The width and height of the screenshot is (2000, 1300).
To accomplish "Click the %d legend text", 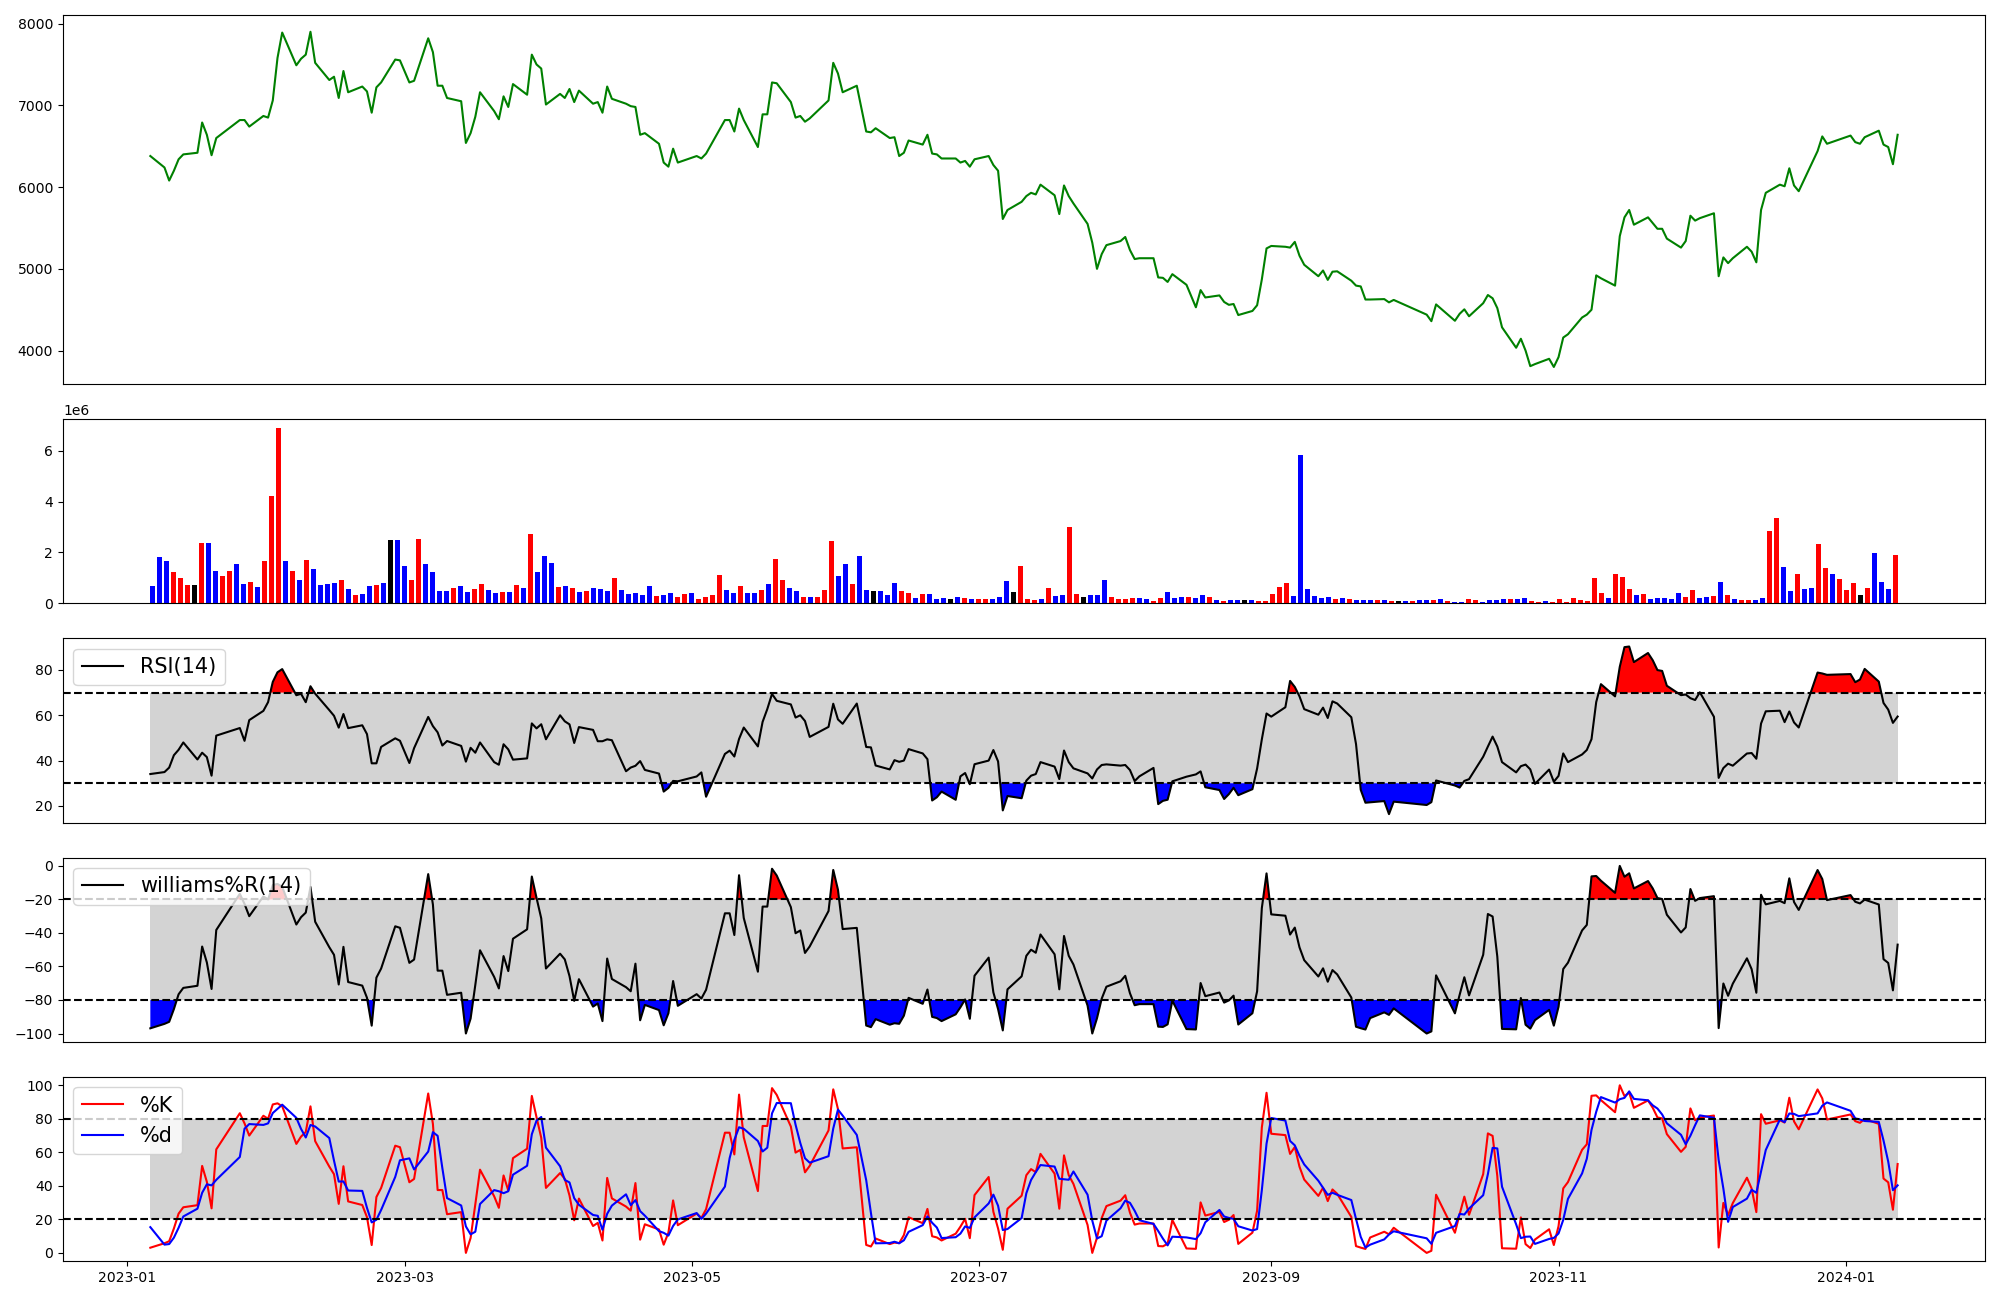I will click(156, 1135).
